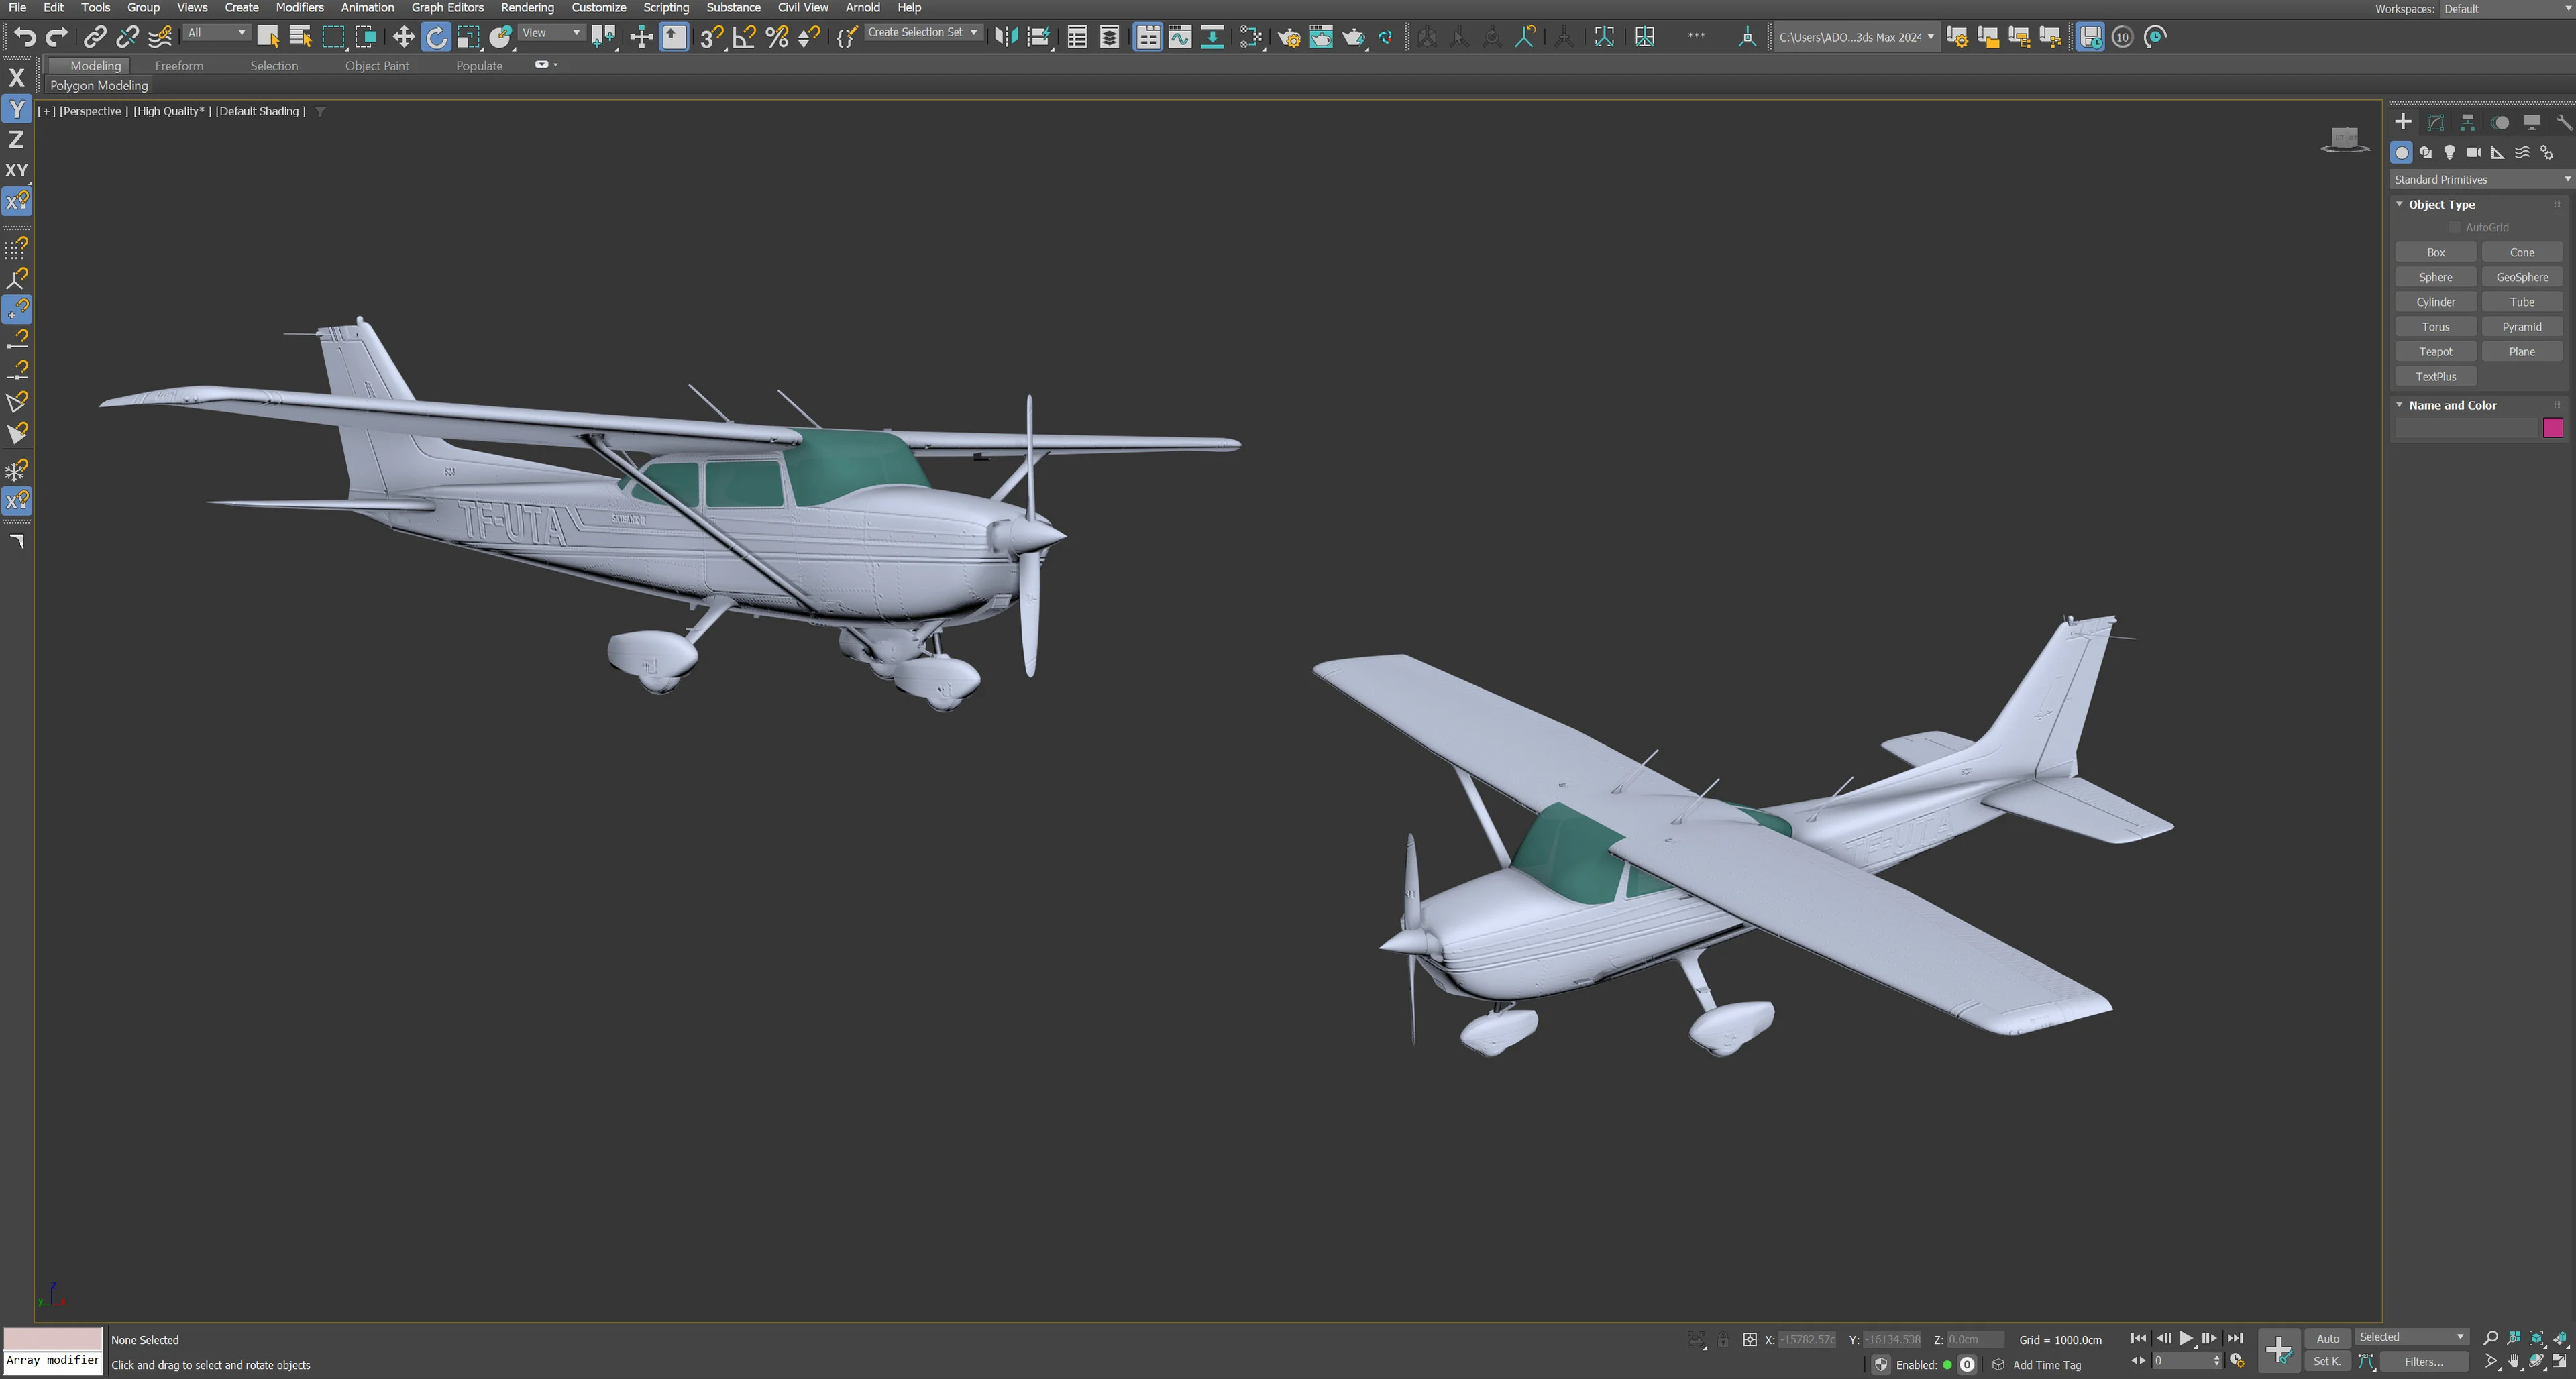Viewport: 2576px width, 1379px height.
Task: Create a Teapot primitive button
Action: 2435,352
